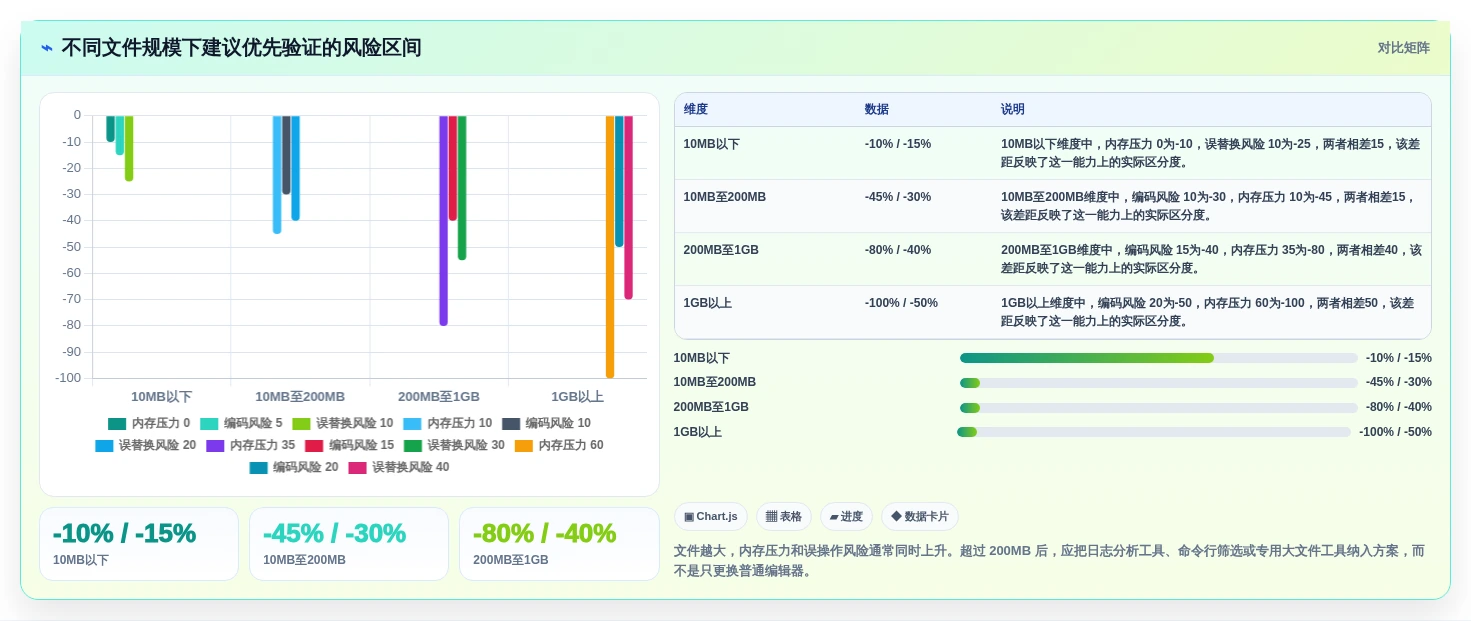Hide the 编码风险 10 dataset in the legend

click(x=546, y=424)
